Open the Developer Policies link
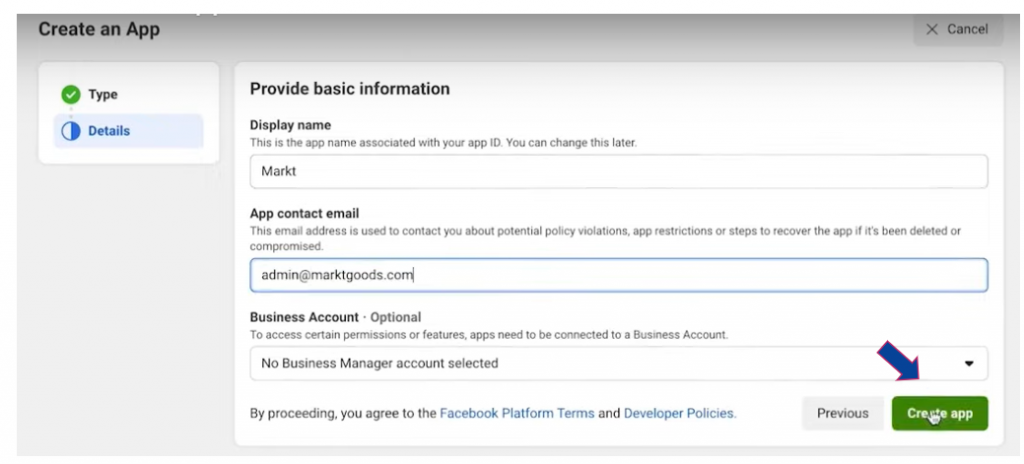The width and height of the screenshot is (1024, 464). pos(679,413)
